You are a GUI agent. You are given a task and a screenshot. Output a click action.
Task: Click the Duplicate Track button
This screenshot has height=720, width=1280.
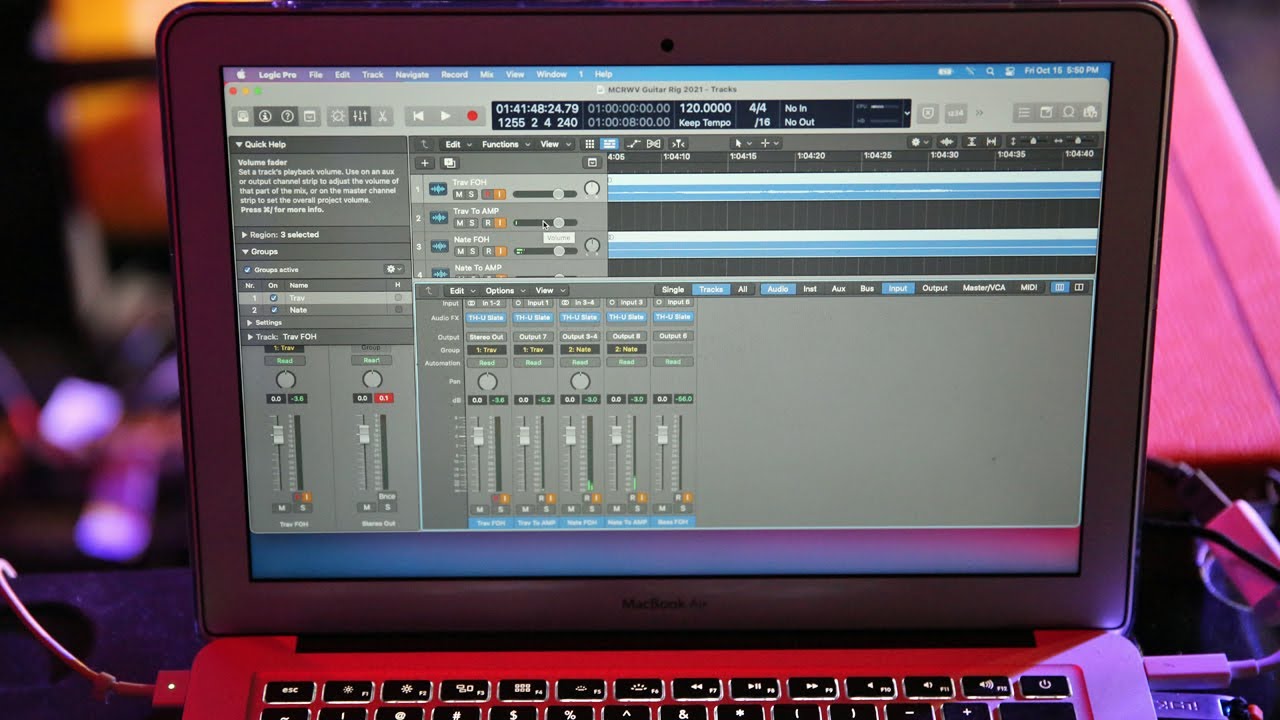pyautogui.click(x=449, y=163)
